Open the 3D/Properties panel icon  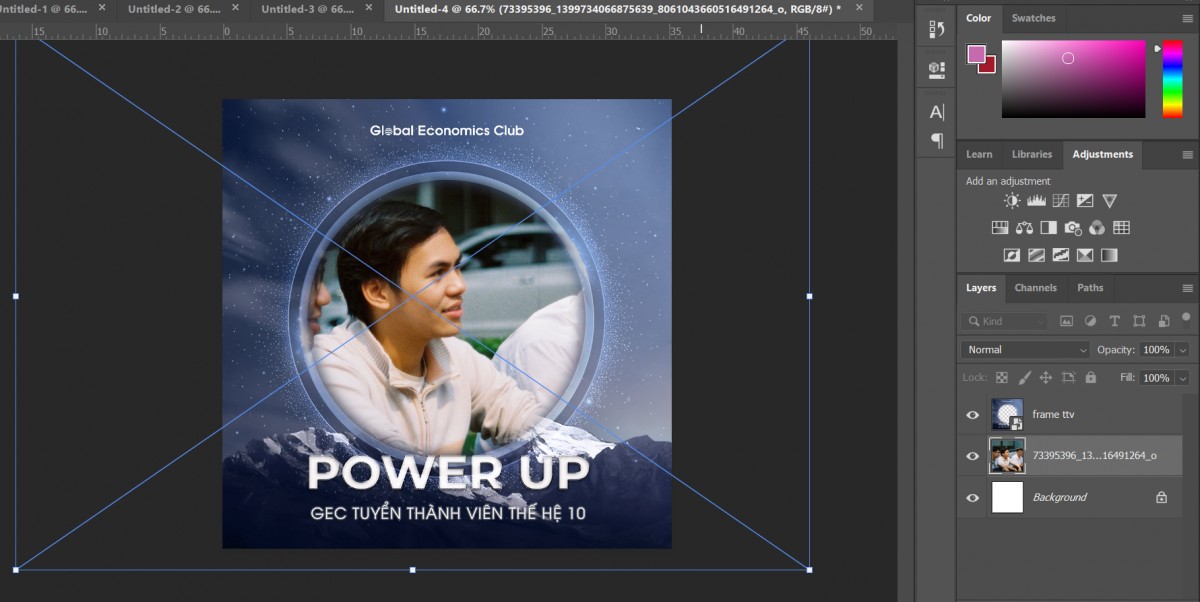[937, 69]
